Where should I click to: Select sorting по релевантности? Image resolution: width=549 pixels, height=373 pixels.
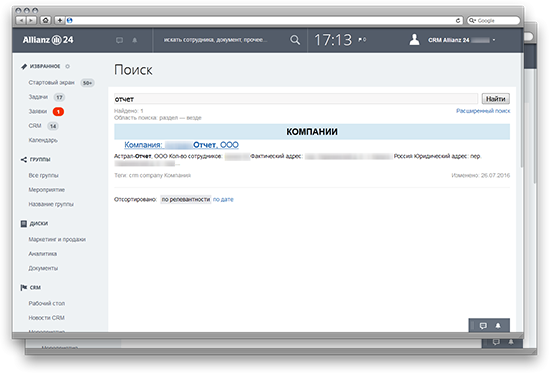pyautogui.click(x=186, y=199)
